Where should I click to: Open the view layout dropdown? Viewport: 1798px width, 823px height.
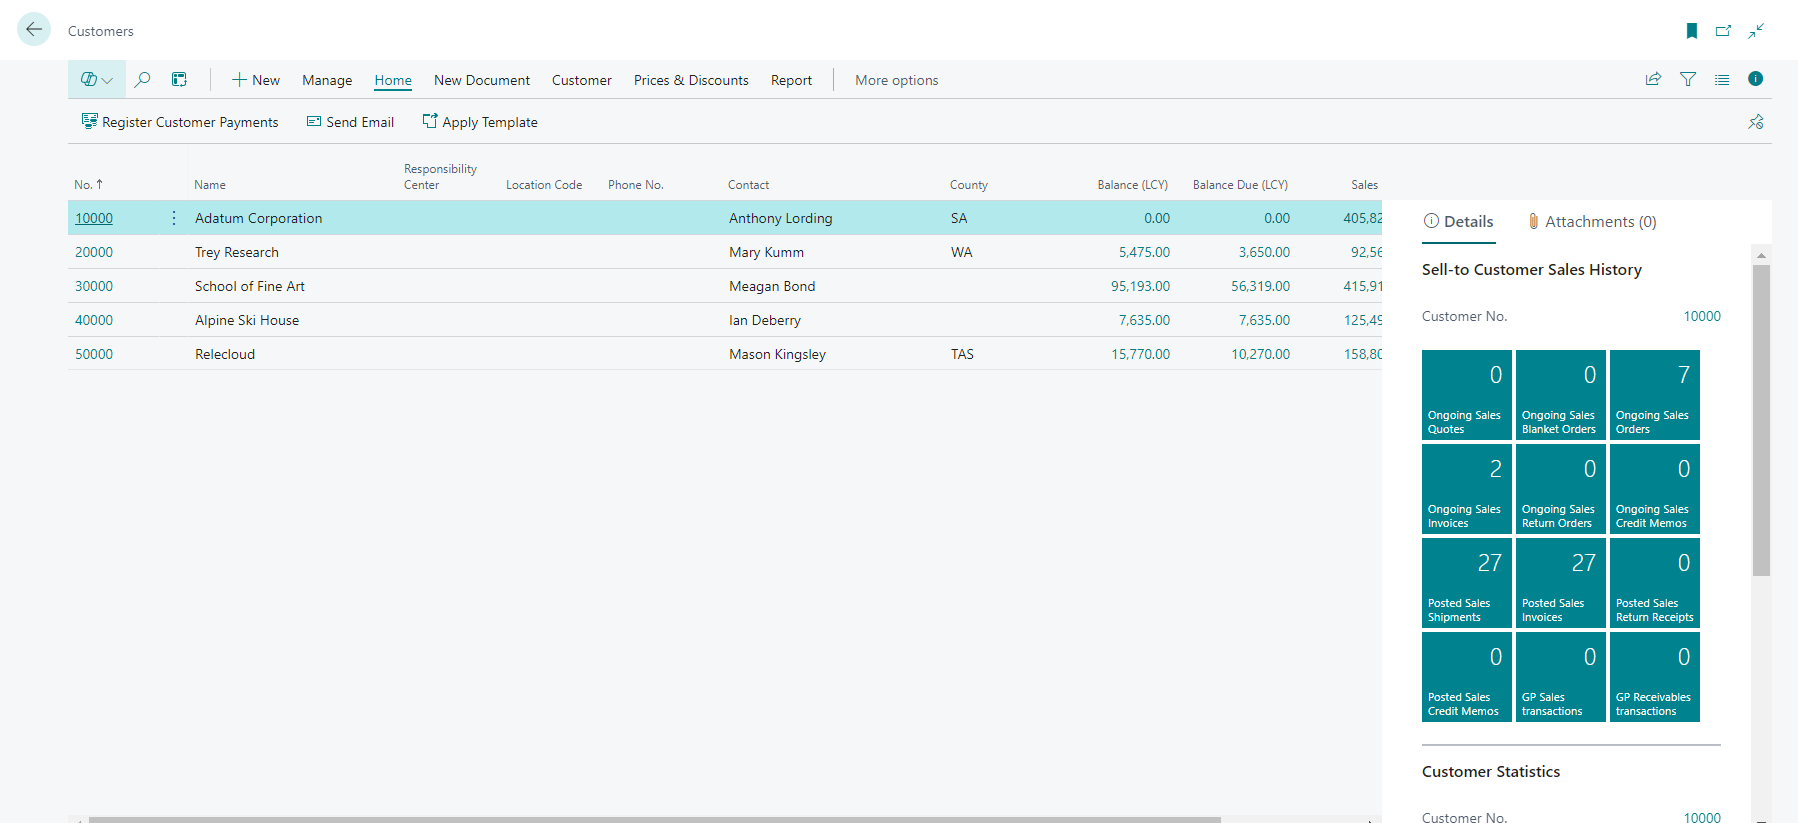coord(97,79)
